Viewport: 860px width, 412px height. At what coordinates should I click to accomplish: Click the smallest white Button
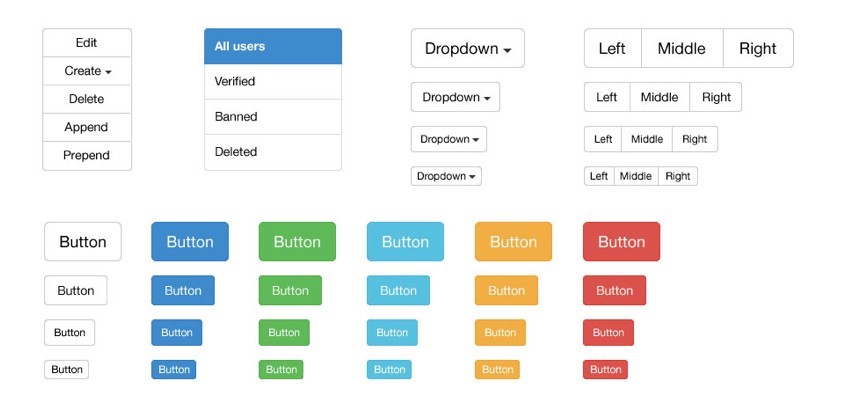point(67,369)
